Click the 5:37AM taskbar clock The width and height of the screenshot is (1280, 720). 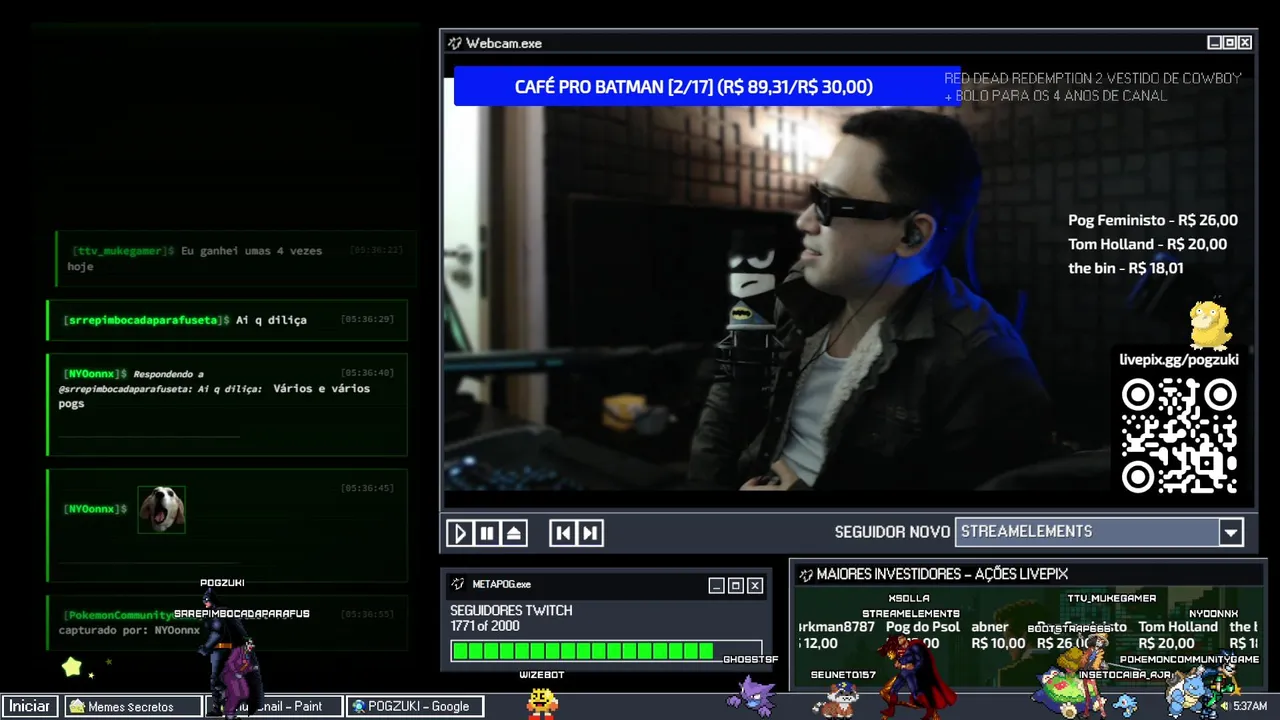click(1250, 706)
